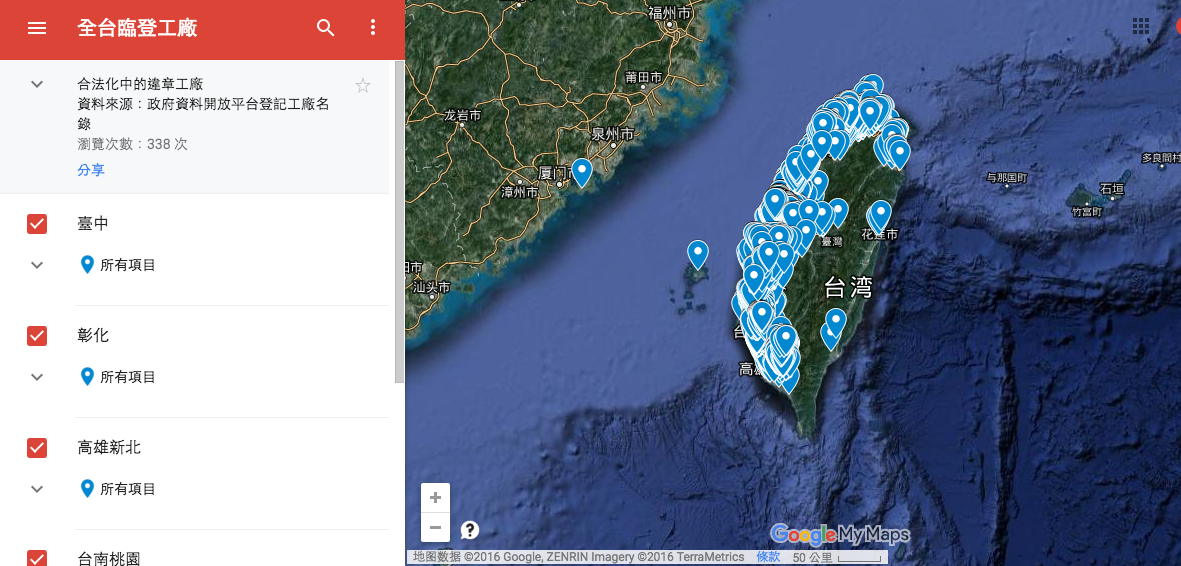Screen dimensions: 1181x566
Task: Select 所有項目 under 彰化
Action: coord(128,377)
